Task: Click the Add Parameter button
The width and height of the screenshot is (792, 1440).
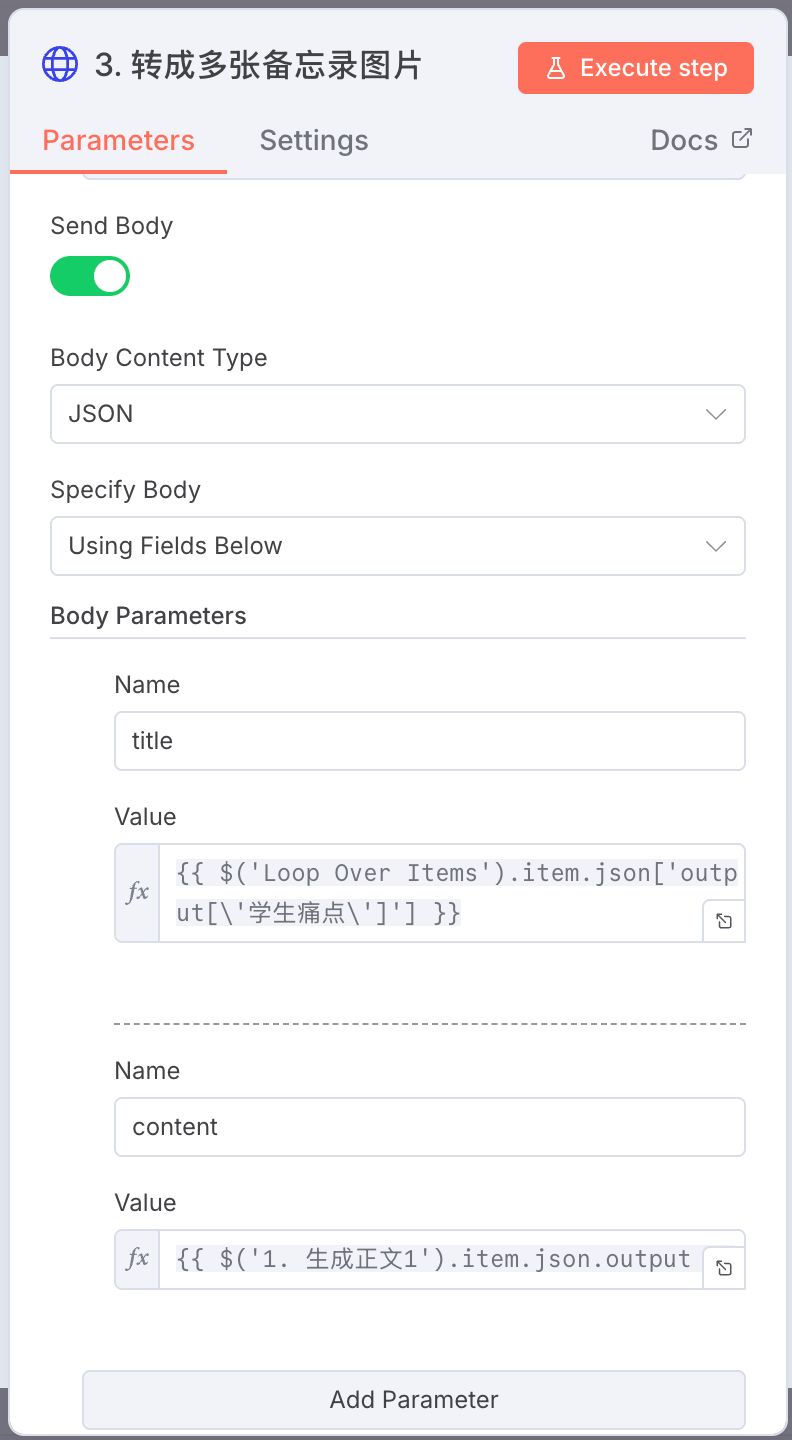Action: pos(413,1400)
